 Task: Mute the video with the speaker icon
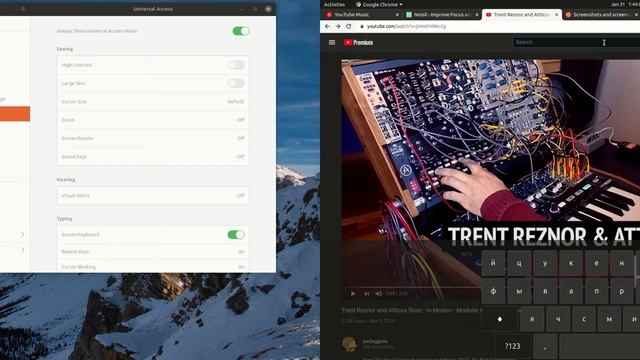tap(378, 293)
